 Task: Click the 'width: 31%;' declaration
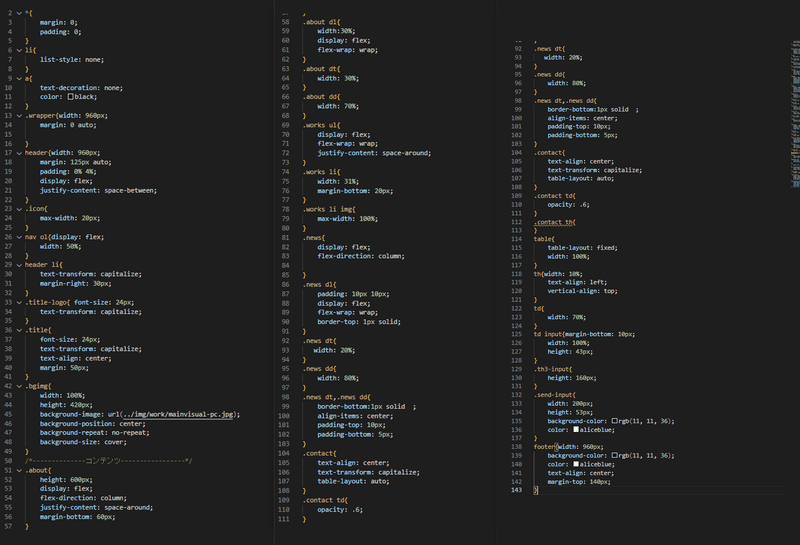point(338,182)
